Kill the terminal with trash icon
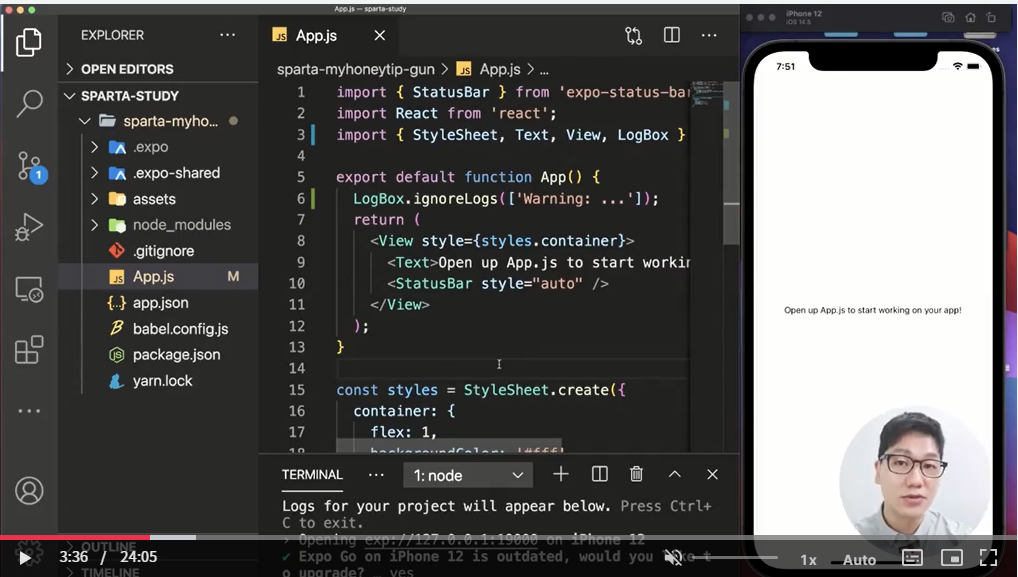This screenshot has height=577, width=1018. tap(636, 474)
